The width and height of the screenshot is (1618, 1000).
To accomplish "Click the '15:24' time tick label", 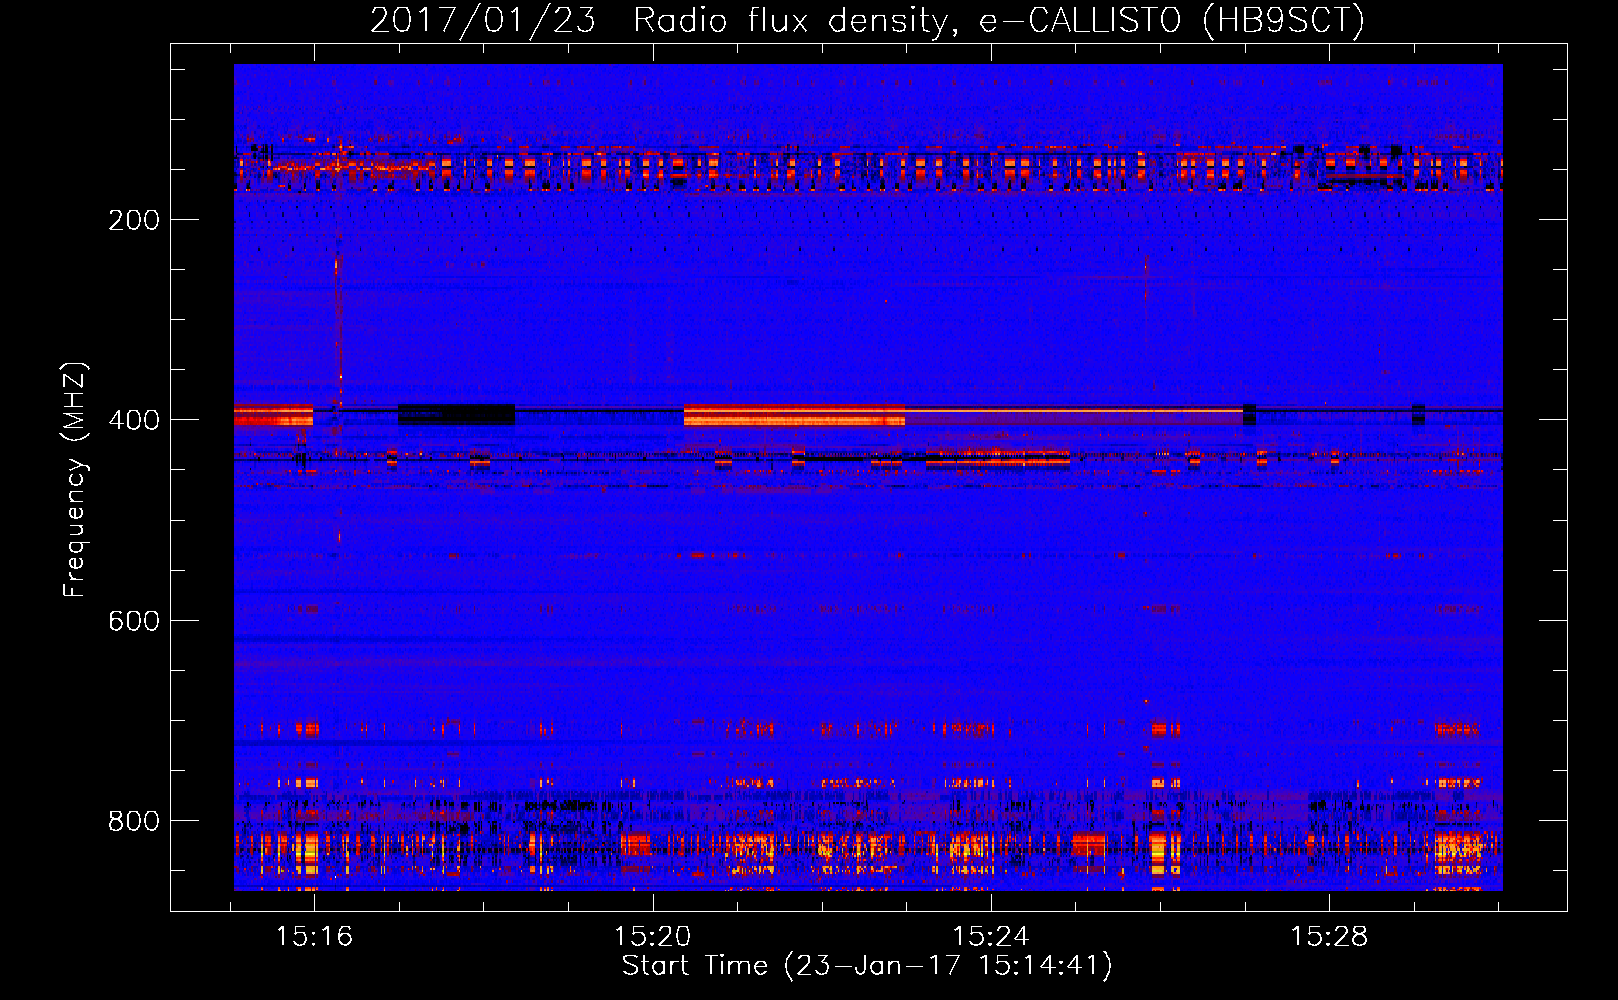I will [x=991, y=937].
